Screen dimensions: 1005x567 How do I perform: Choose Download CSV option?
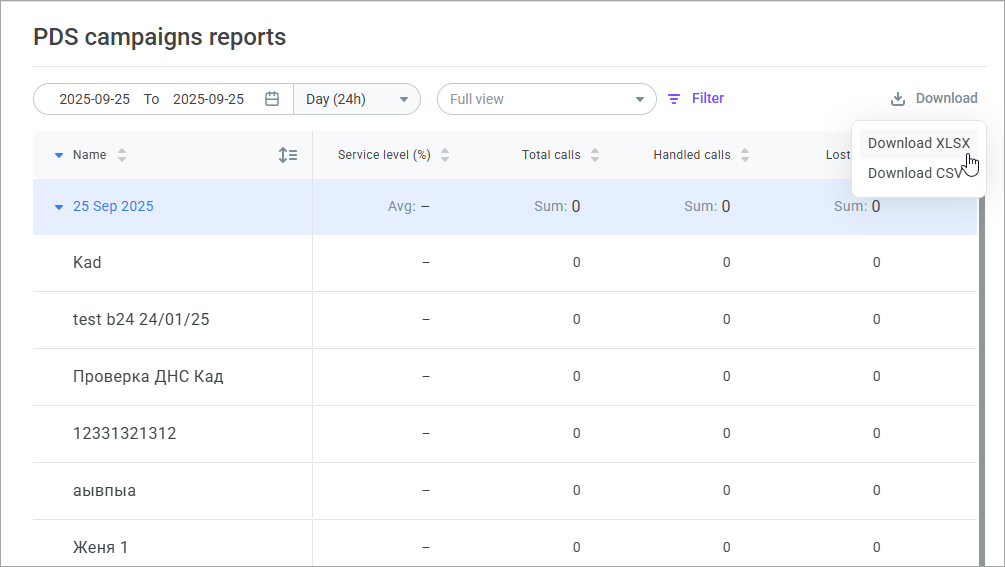[914, 173]
